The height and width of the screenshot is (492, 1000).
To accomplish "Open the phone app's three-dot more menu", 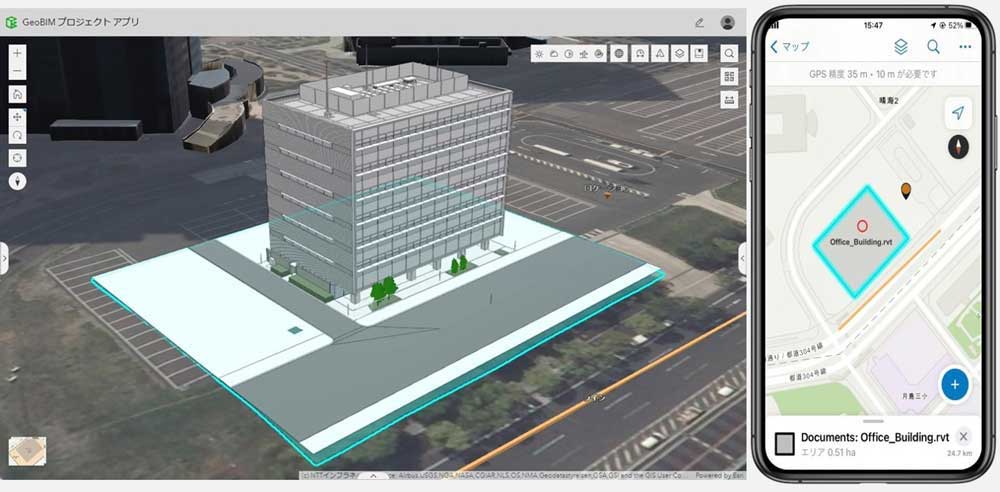I will click(x=965, y=46).
